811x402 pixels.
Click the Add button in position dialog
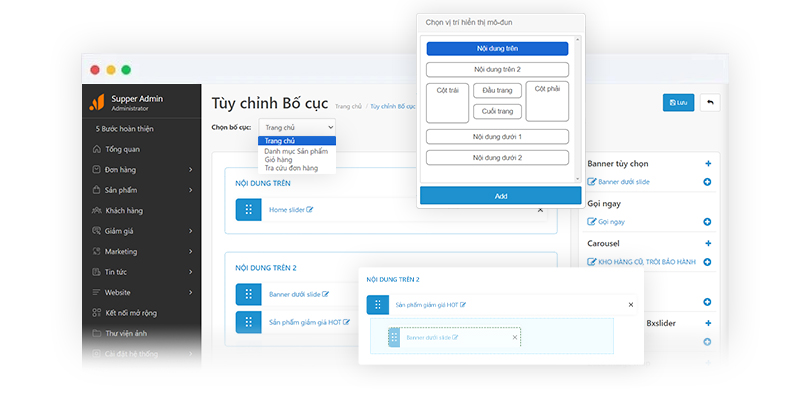[501, 196]
